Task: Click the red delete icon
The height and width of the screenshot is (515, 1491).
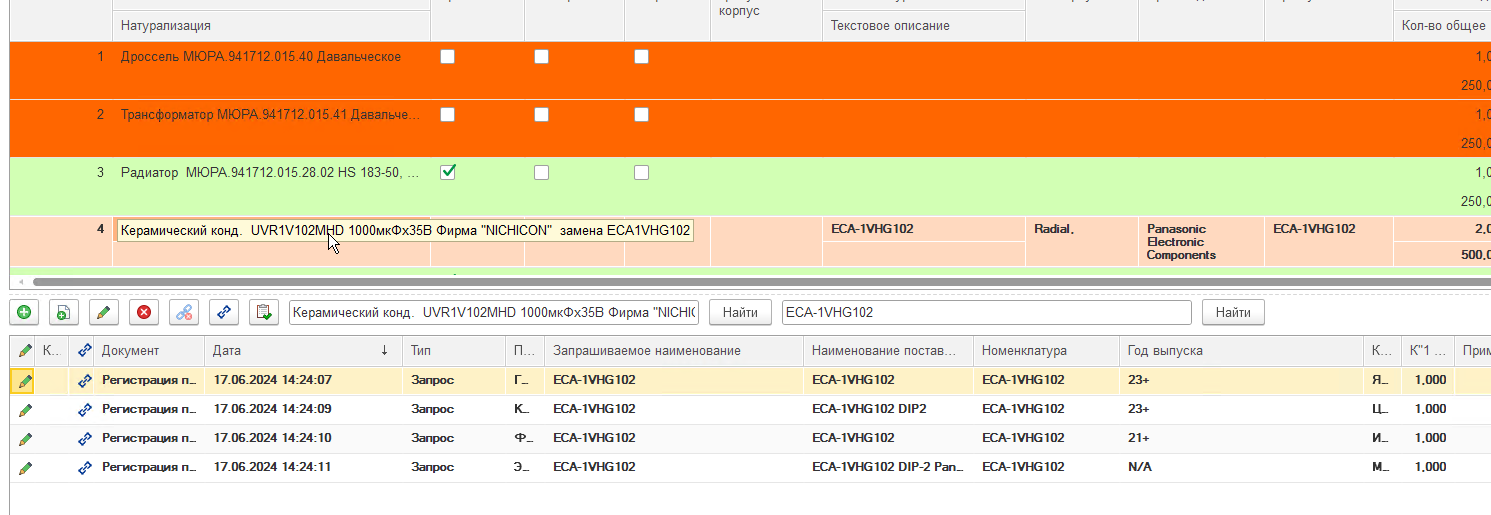Action: point(143,313)
